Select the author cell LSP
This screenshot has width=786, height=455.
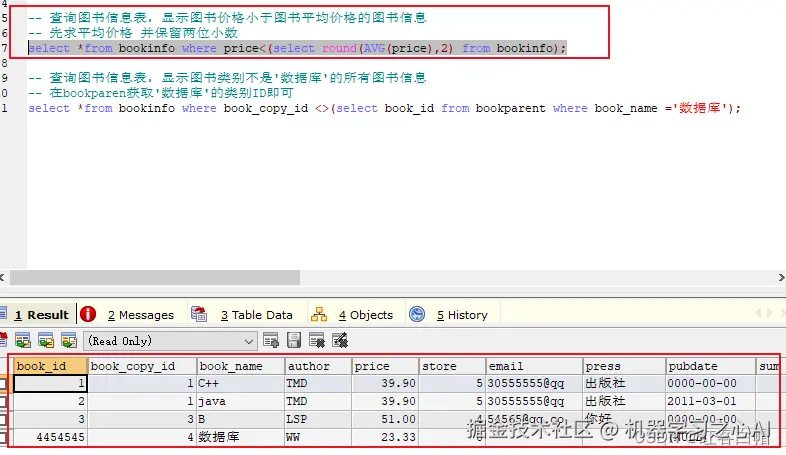[318, 419]
